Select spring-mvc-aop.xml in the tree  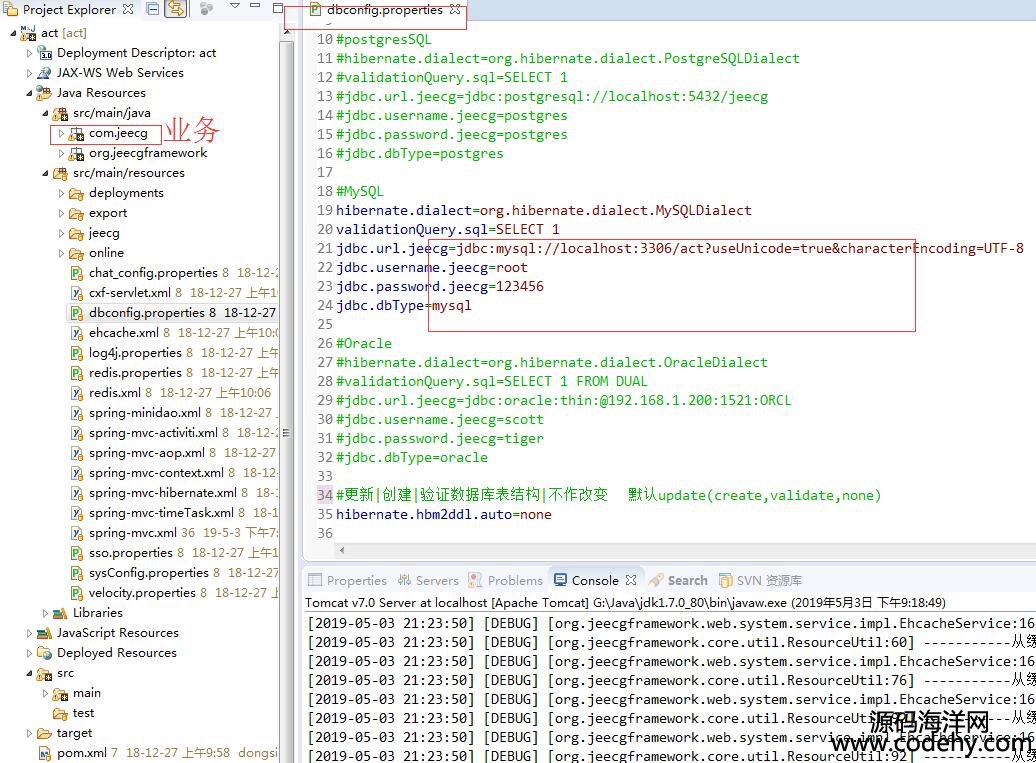tap(147, 453)
